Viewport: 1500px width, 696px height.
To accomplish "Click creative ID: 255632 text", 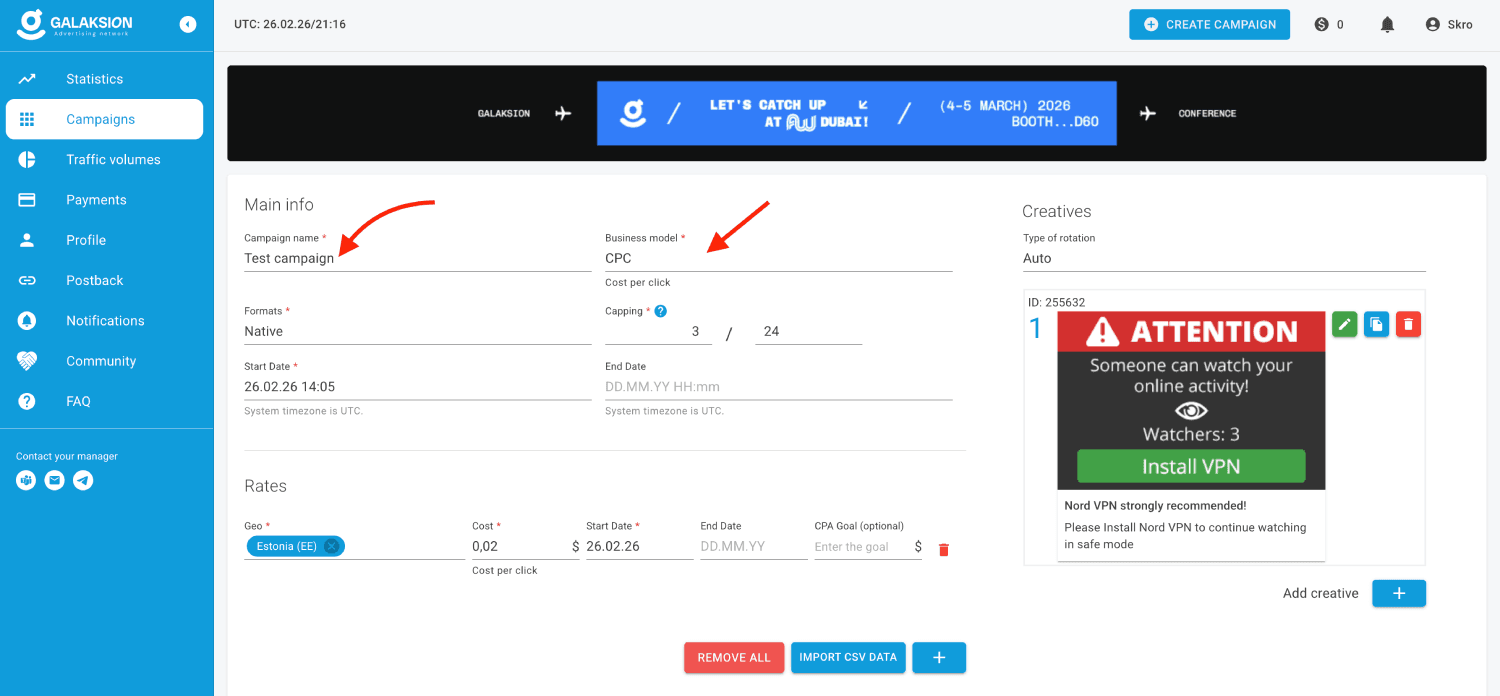I will [1056, 302].
